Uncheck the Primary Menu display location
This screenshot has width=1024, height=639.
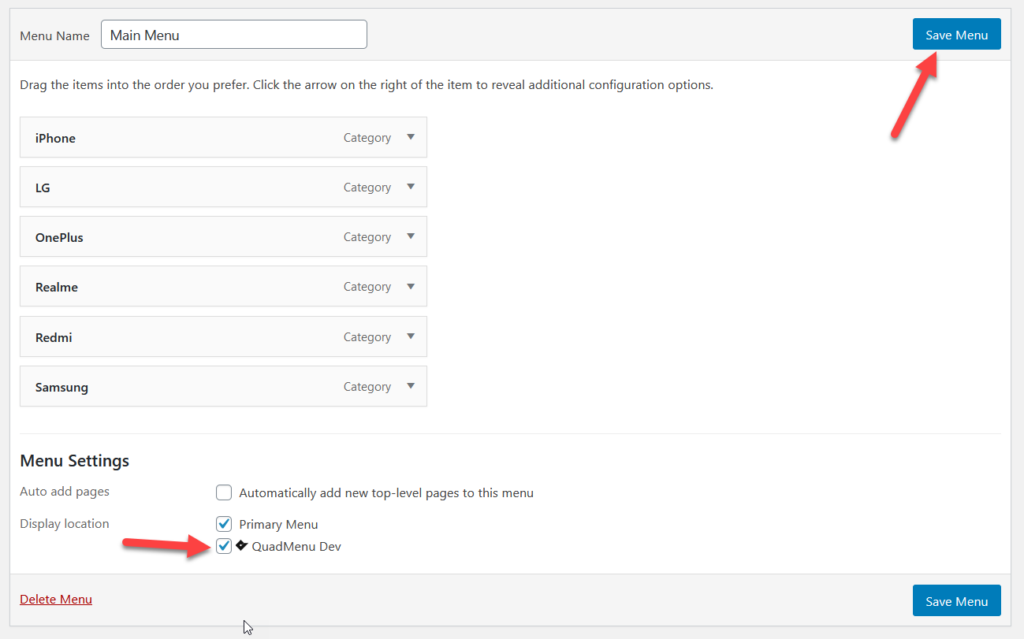tap(224, 524)
